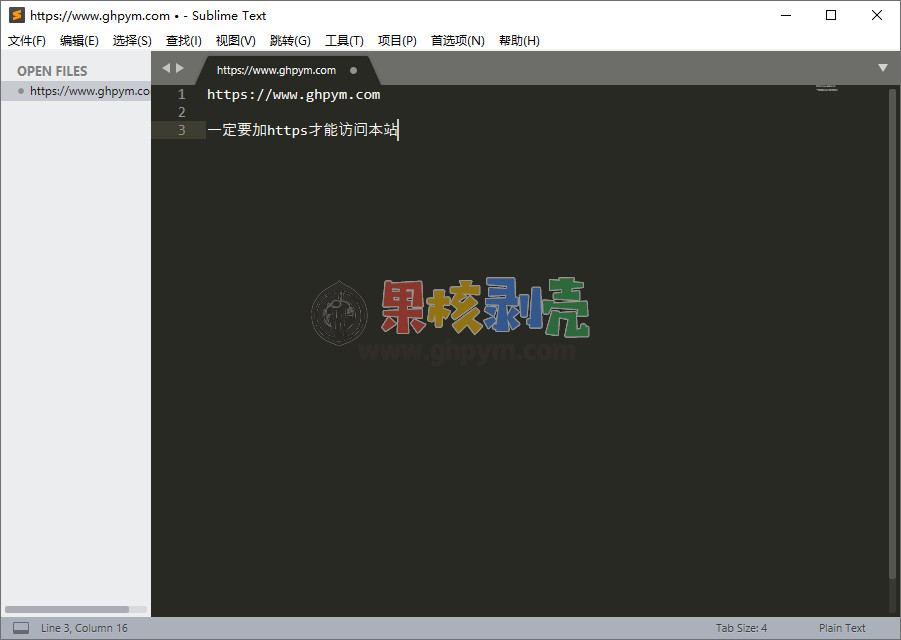Minimize the Sublime Text window
The height and width of the screenshot is (640, 901).
tap(786, 16)
